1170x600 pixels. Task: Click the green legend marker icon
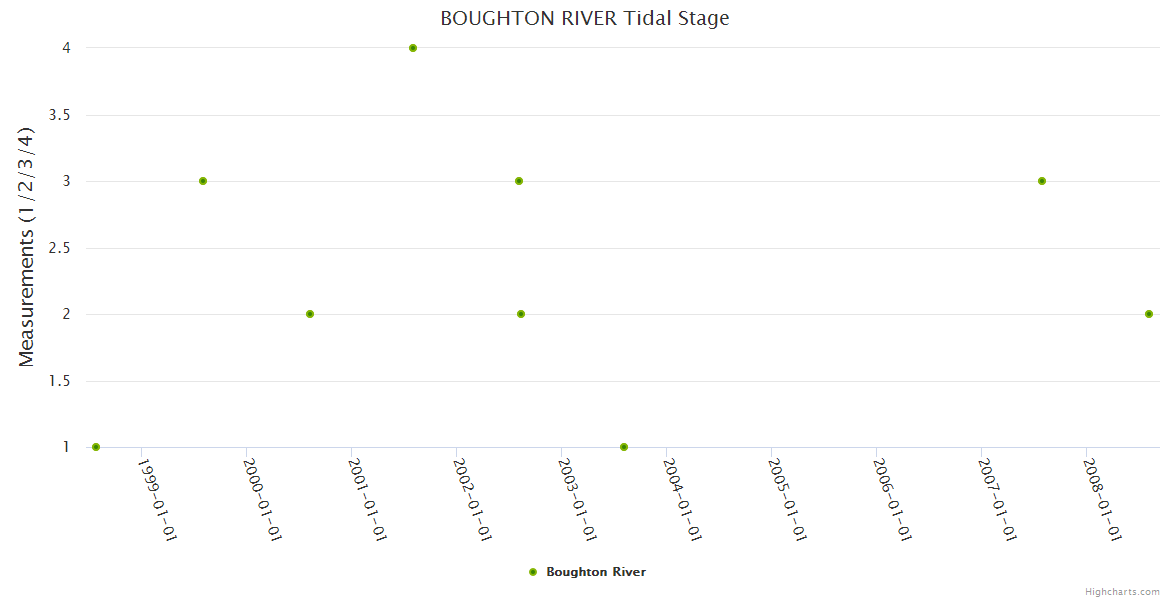(x=533, y=572)
